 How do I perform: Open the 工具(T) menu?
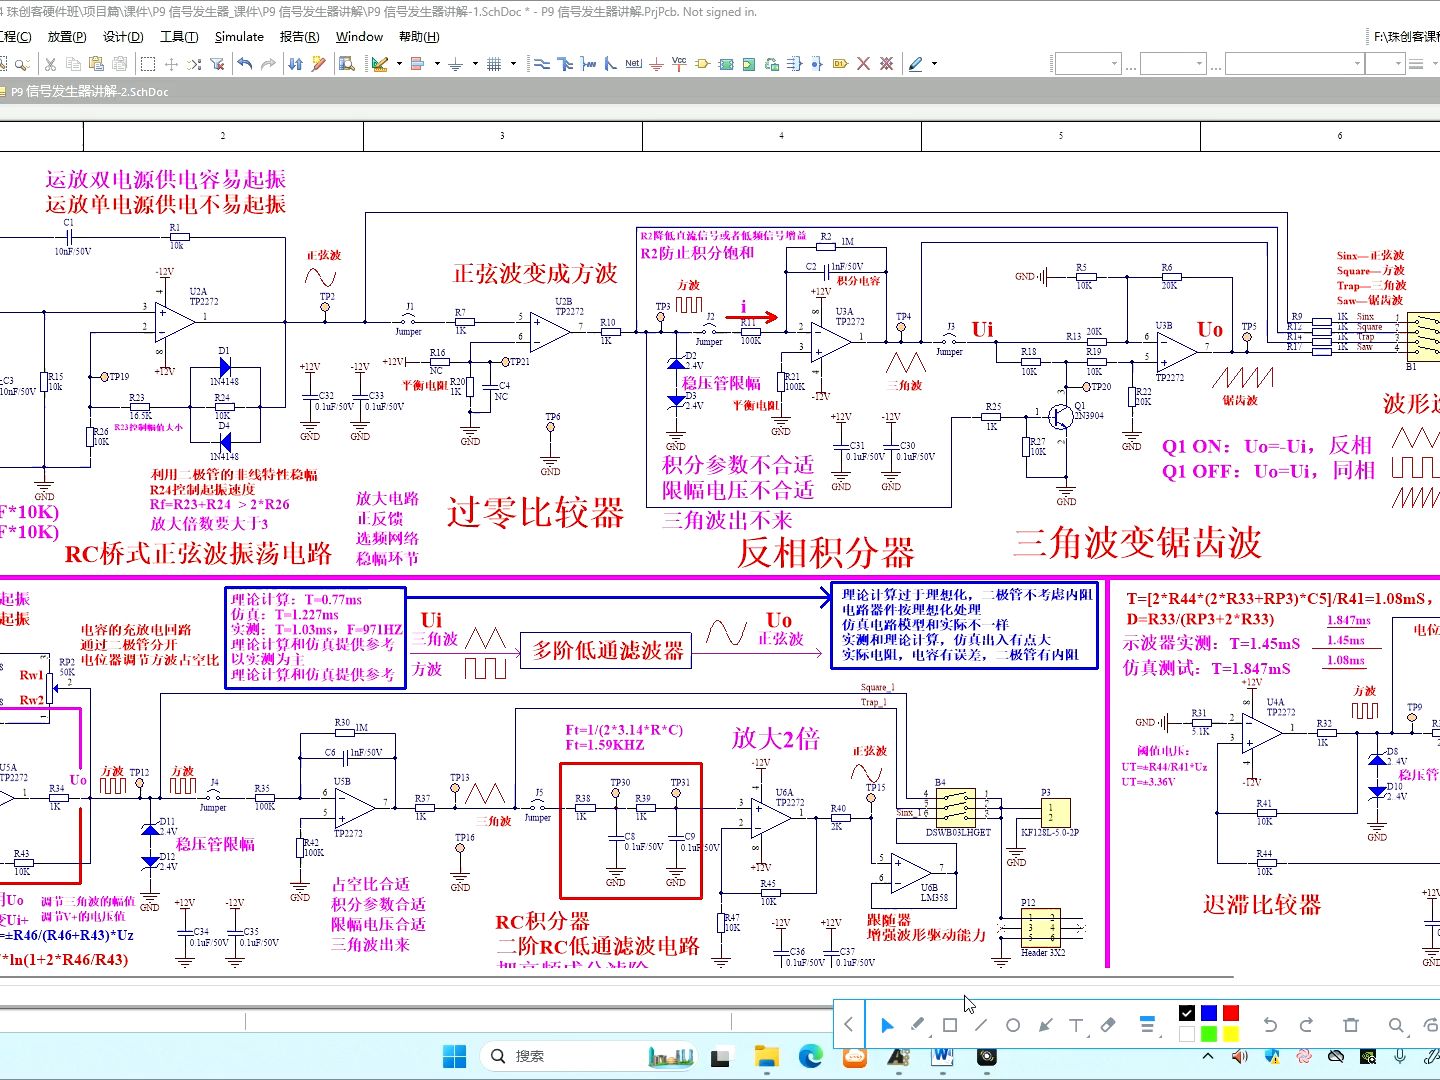(179, 37)
